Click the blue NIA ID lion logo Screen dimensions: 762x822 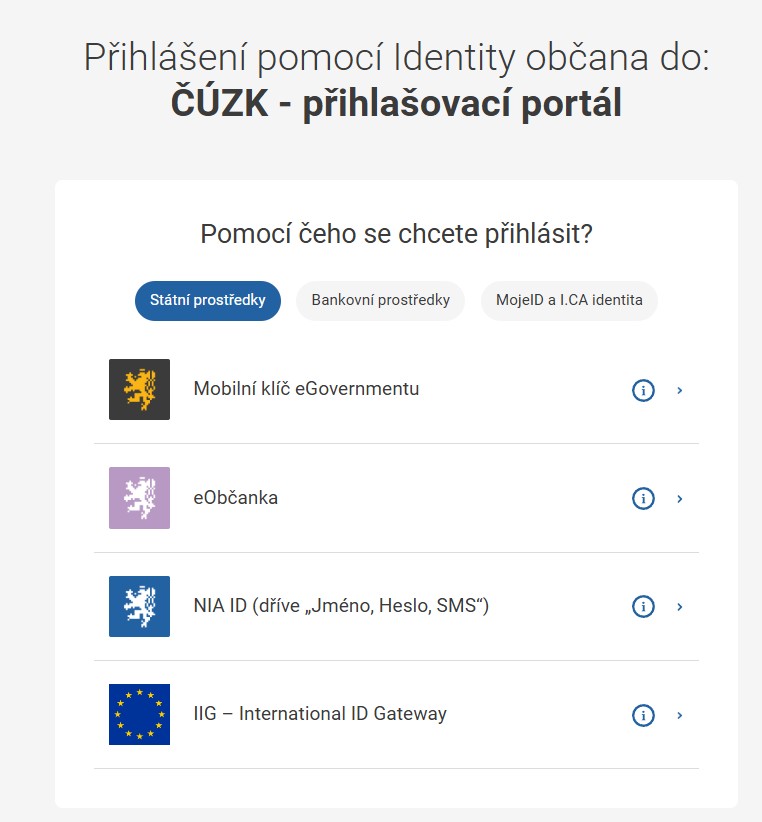[x=139, y=606]
